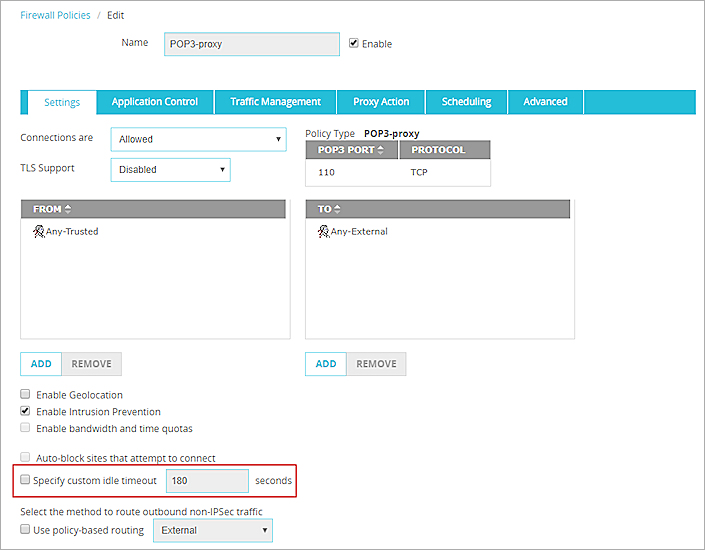Toggle the Enable policy checkbox
The height and width of the screenshot is (550, 705).
[x=354, y=43]
